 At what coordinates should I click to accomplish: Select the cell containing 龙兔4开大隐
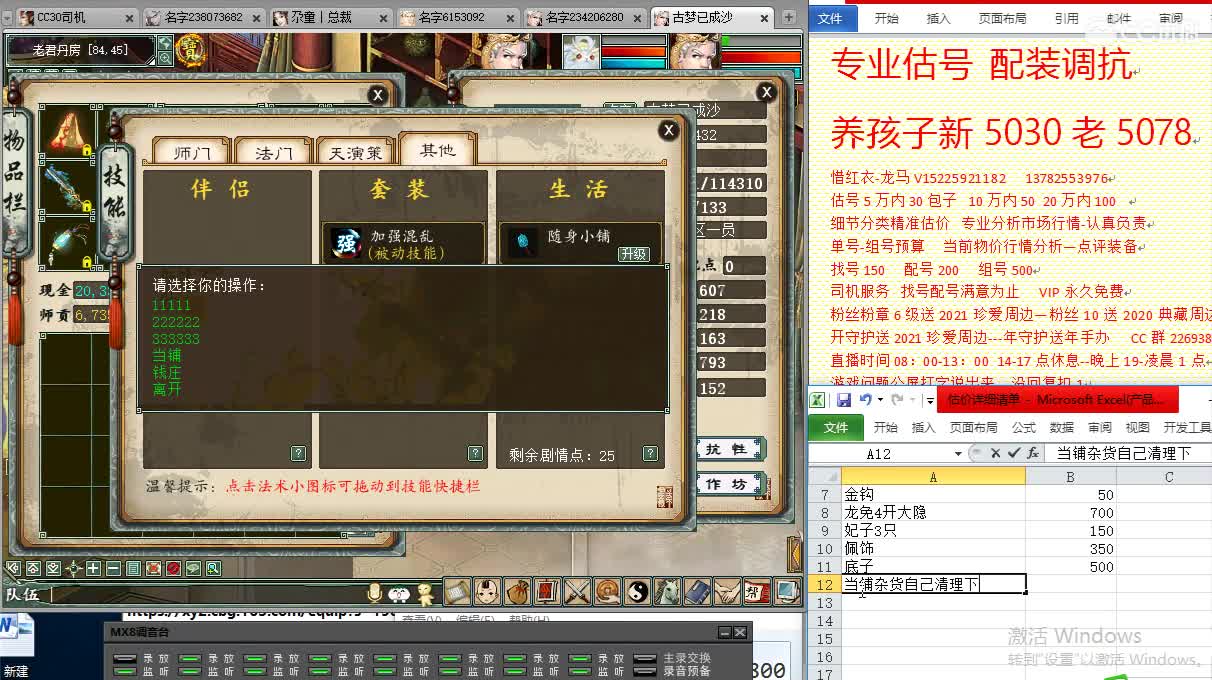[x=932, y=512]
